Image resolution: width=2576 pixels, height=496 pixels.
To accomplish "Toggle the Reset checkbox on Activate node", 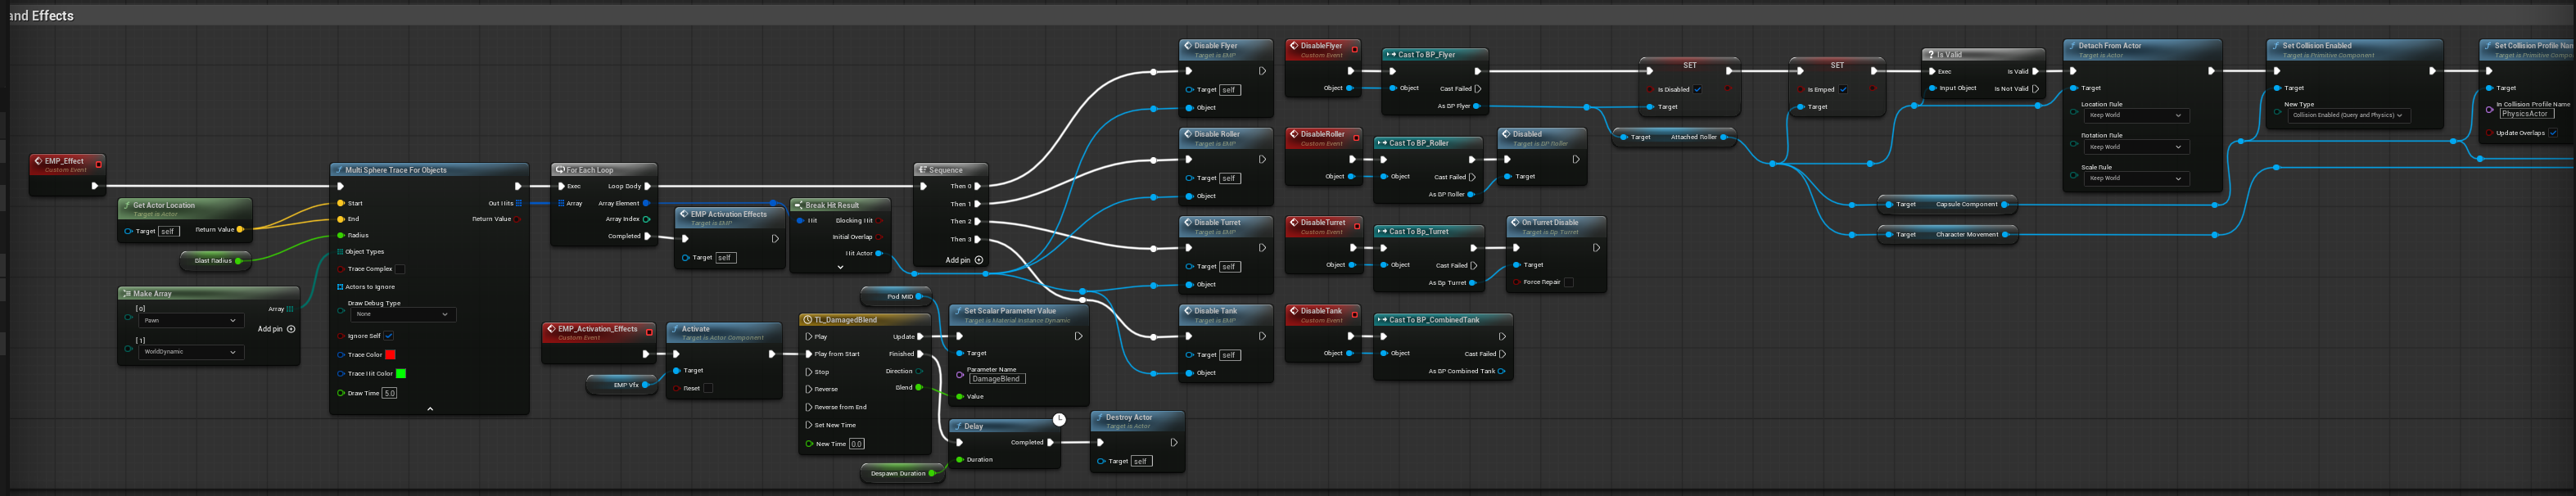I will [x=708, y=388].
